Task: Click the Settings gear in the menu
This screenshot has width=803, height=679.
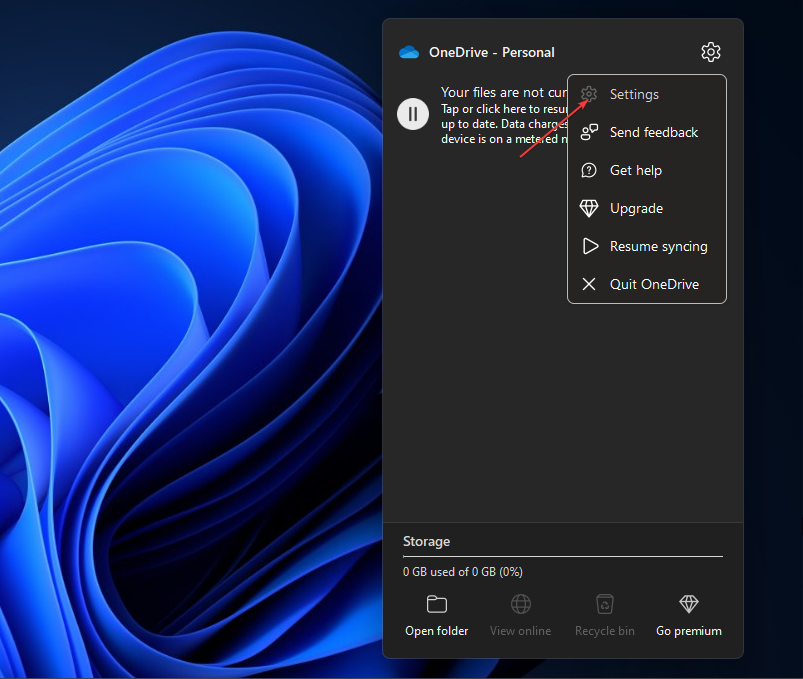Action: (589, 94)
